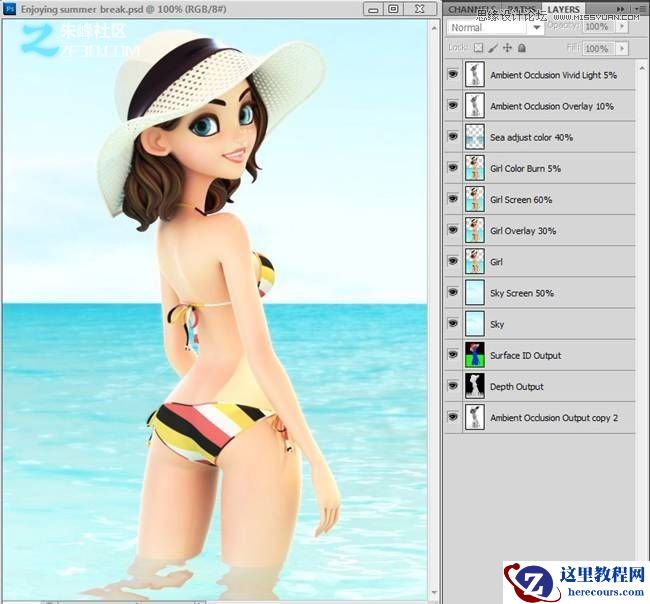Minimize the Enjoying summer break.psd window

373,9
